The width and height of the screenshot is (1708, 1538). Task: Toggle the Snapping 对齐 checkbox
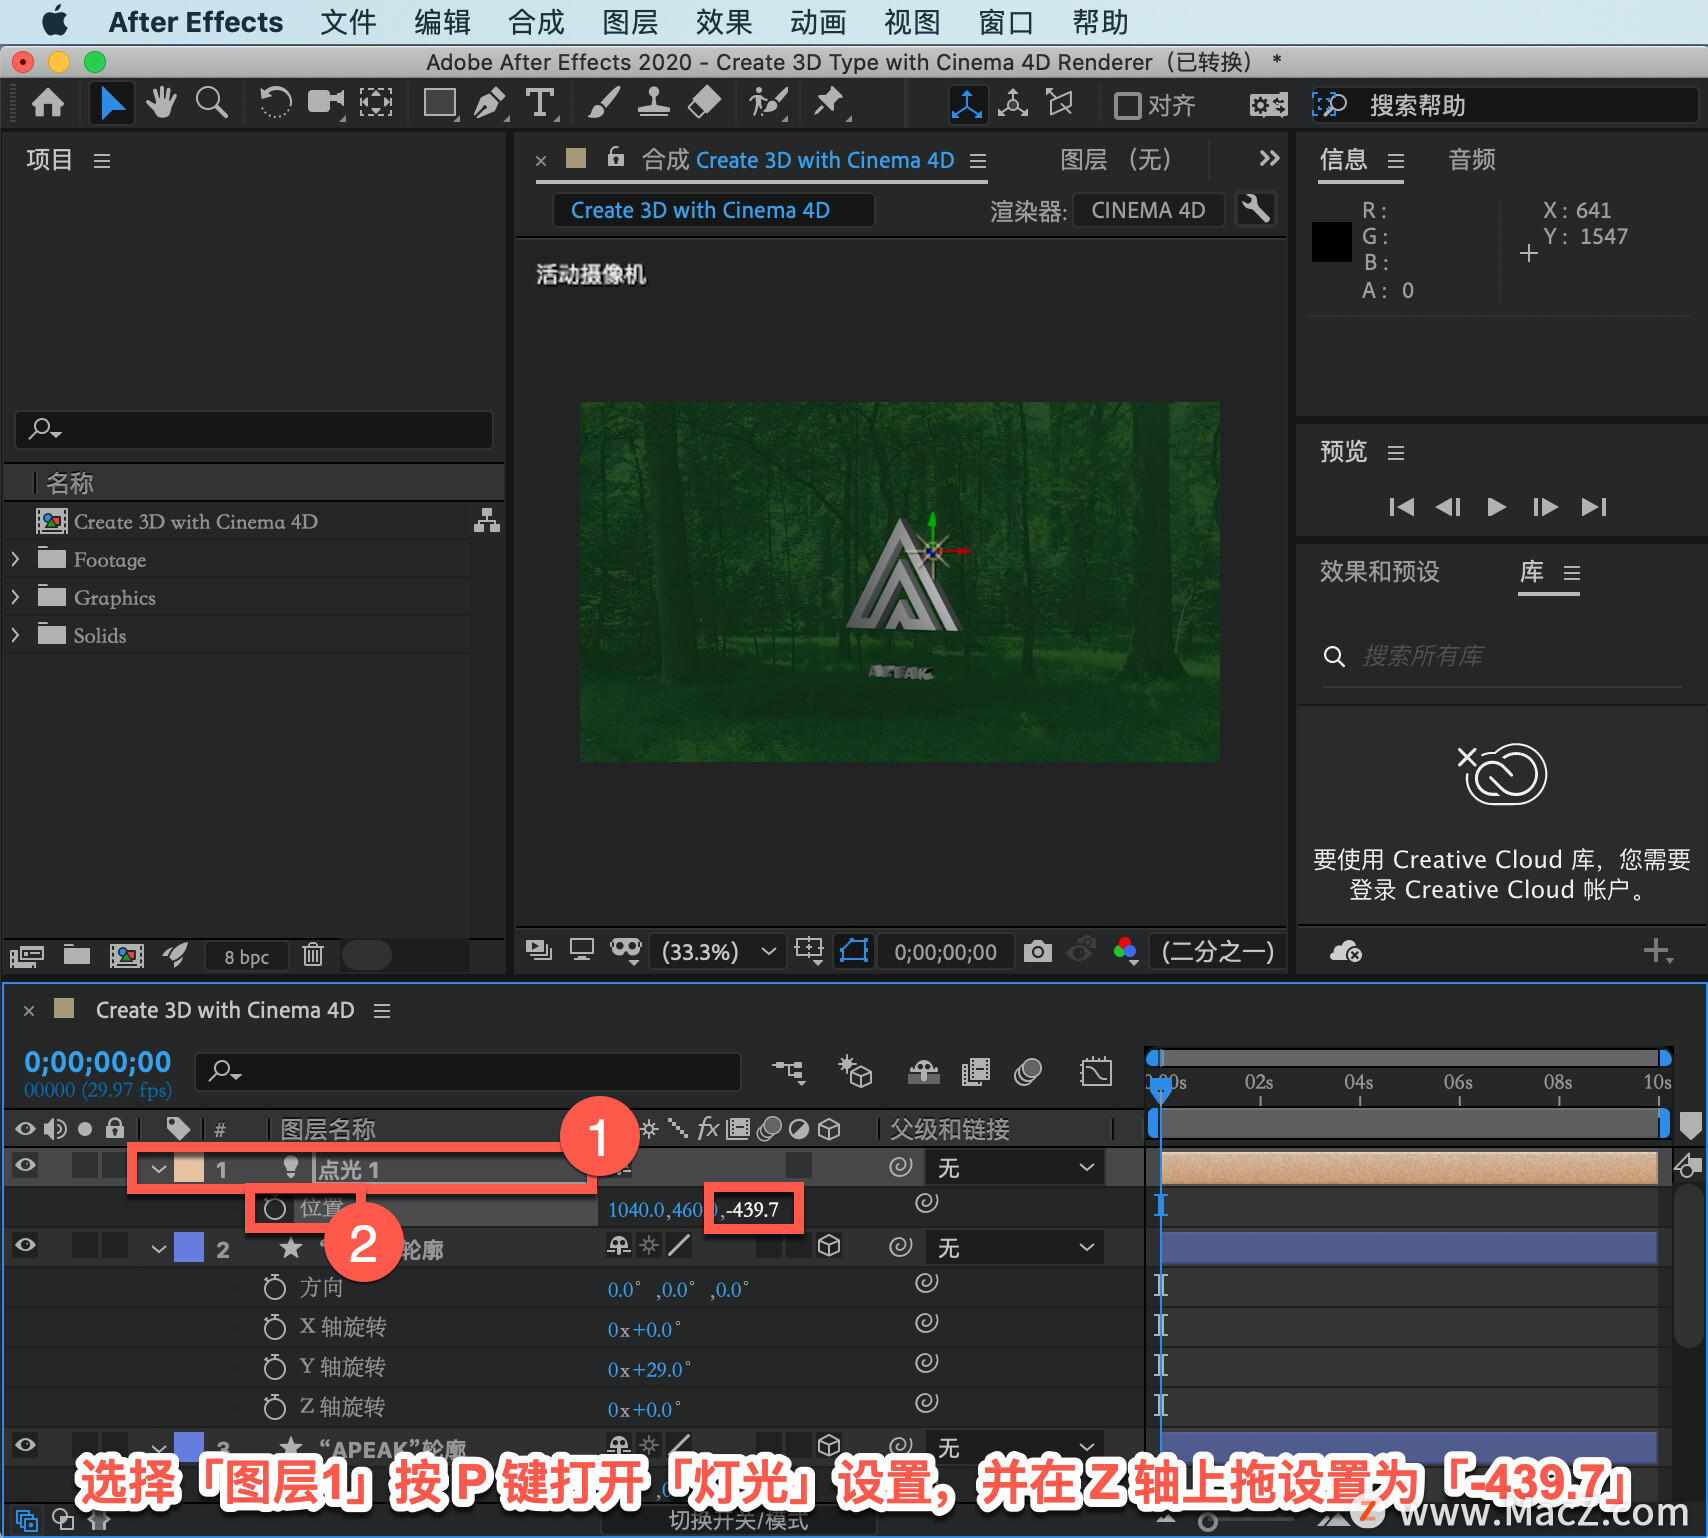point(1127,105)
